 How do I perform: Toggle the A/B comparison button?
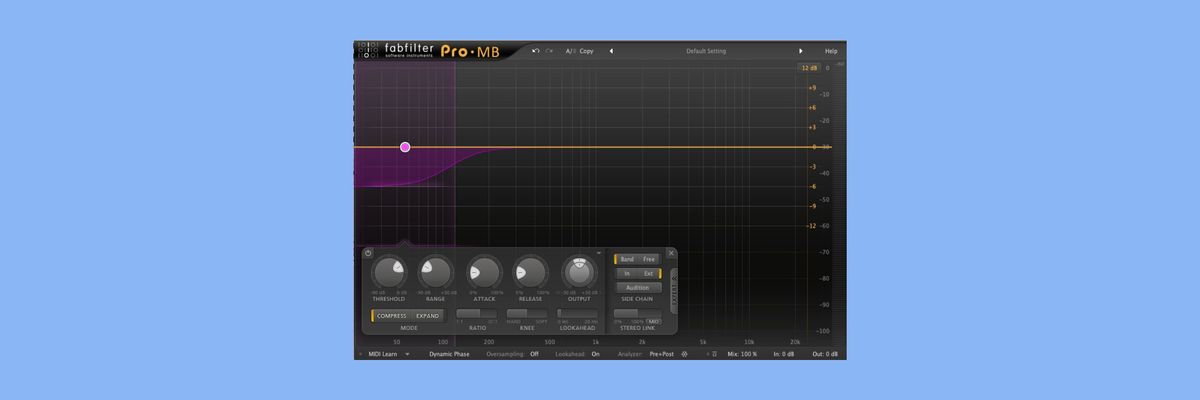point(570,51)
